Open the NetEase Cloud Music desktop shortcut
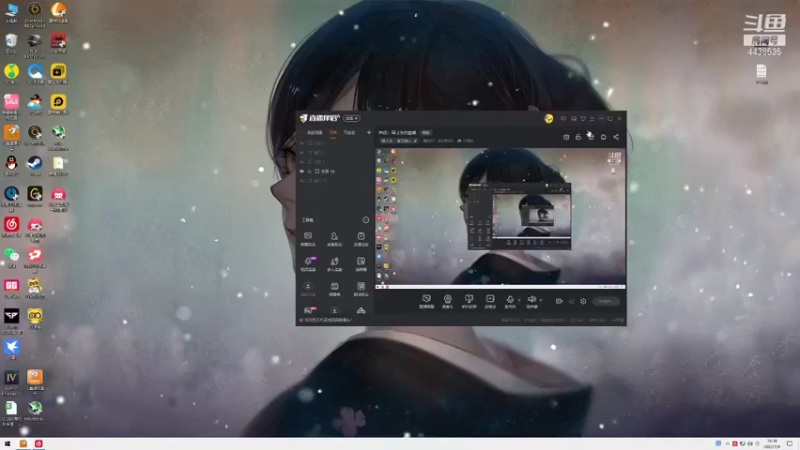This screenshot has height=450, width=800. click(x=11, y=227)
